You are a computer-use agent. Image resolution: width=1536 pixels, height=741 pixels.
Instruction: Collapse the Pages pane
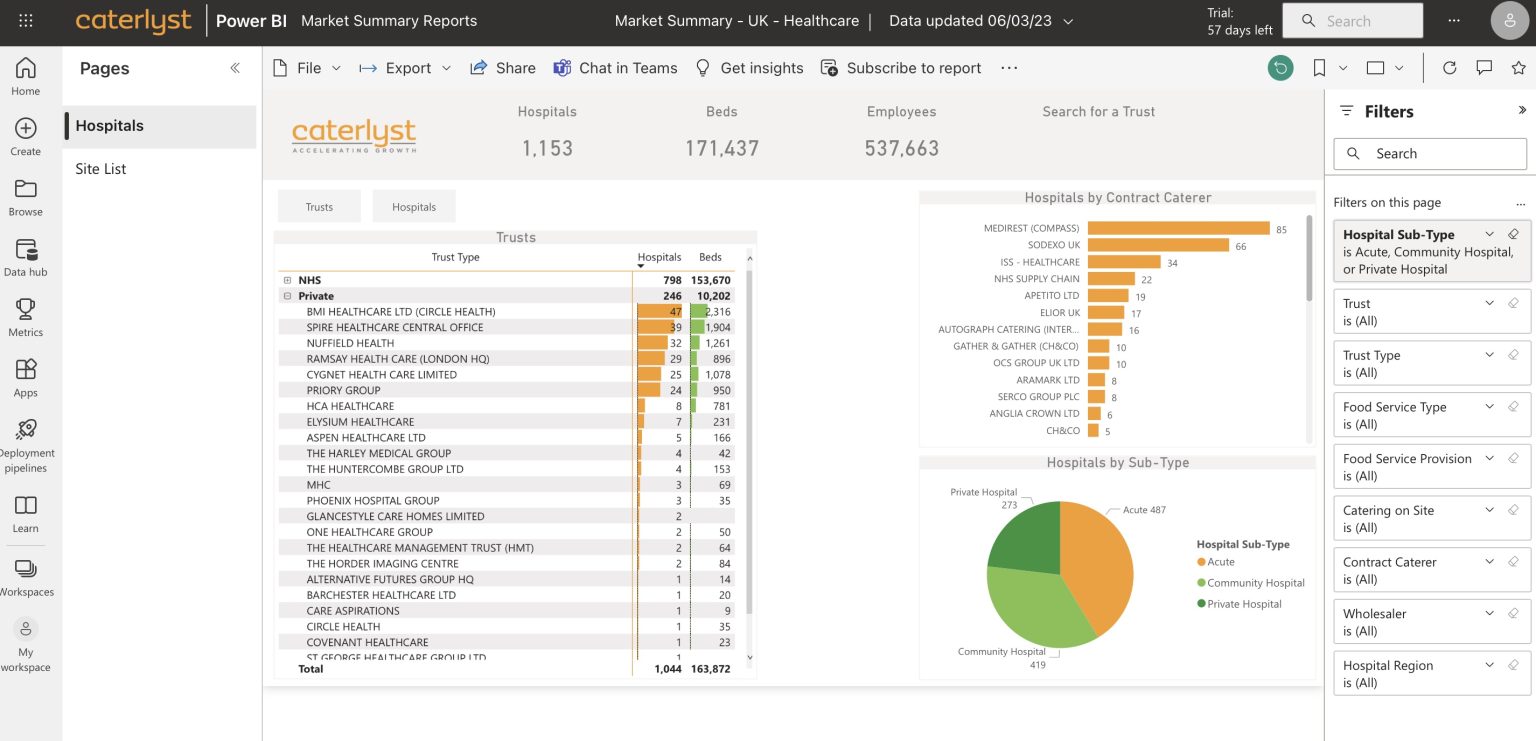235,68
